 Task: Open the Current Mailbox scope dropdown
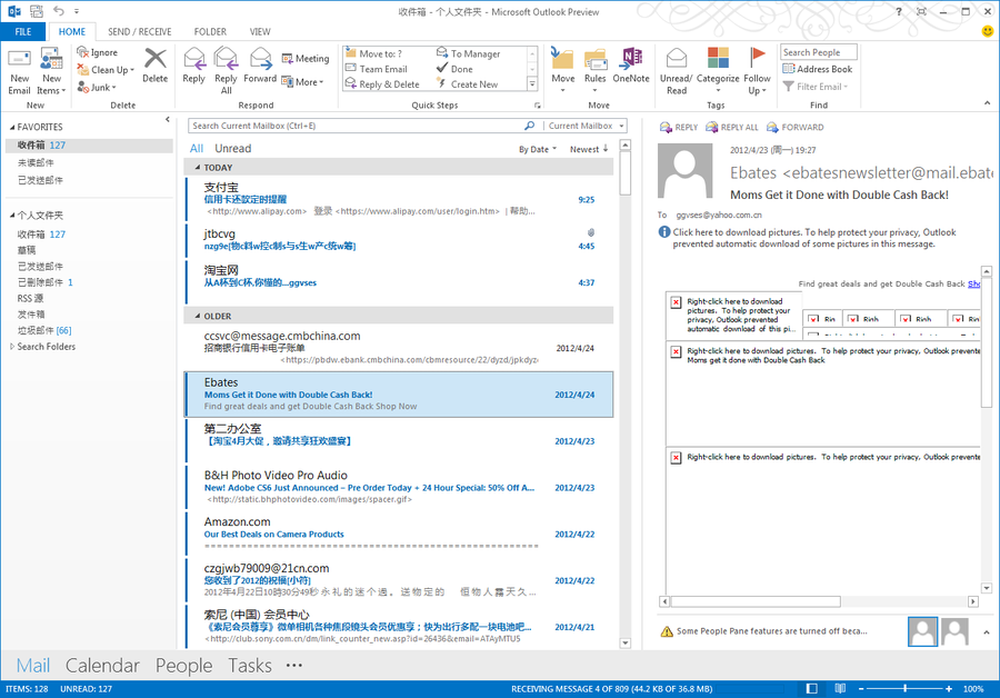click(x=585, y=126)
